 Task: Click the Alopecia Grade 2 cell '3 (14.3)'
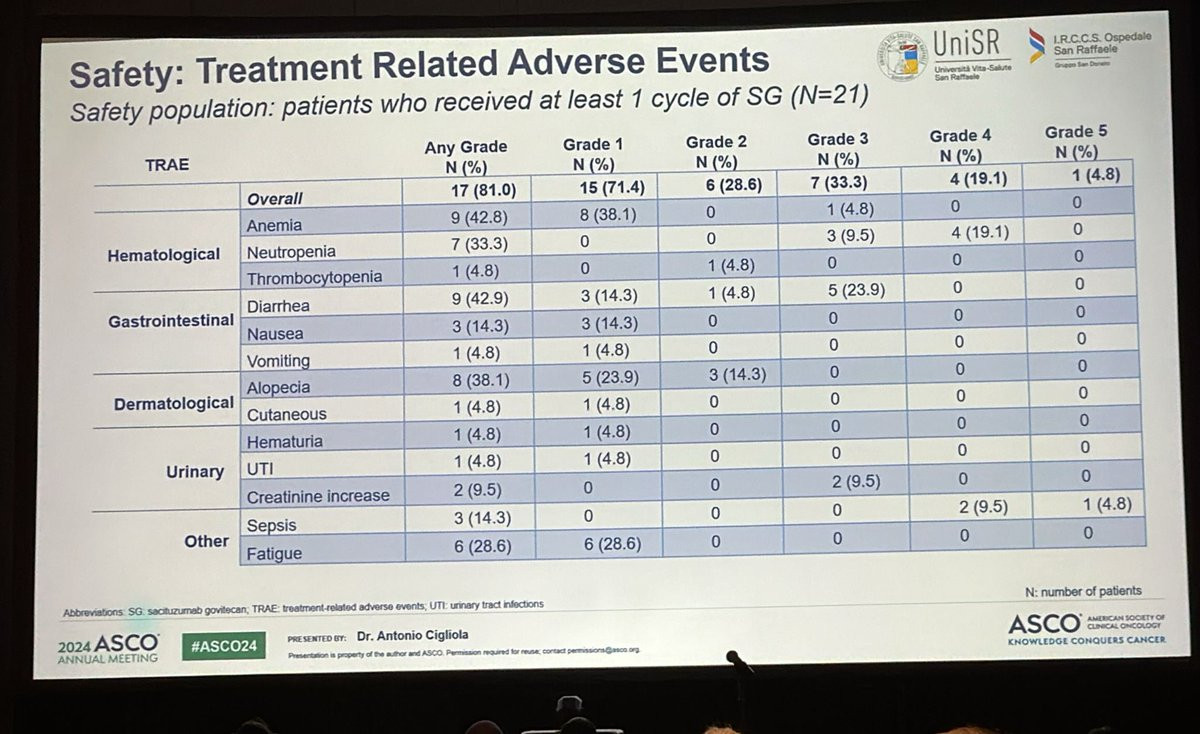click(x=737, y=375)
